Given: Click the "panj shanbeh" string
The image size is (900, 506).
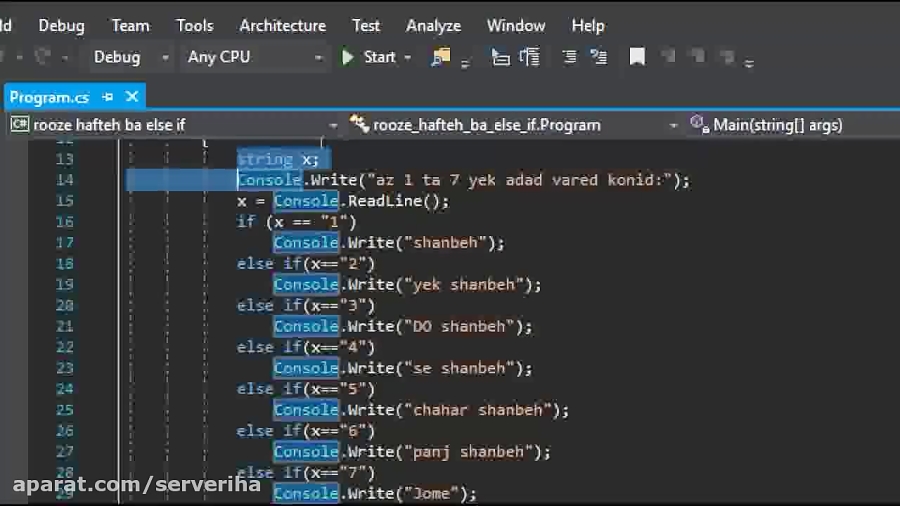Looking at the screenshot, I should pyautogui.click(x=468, y=452).
